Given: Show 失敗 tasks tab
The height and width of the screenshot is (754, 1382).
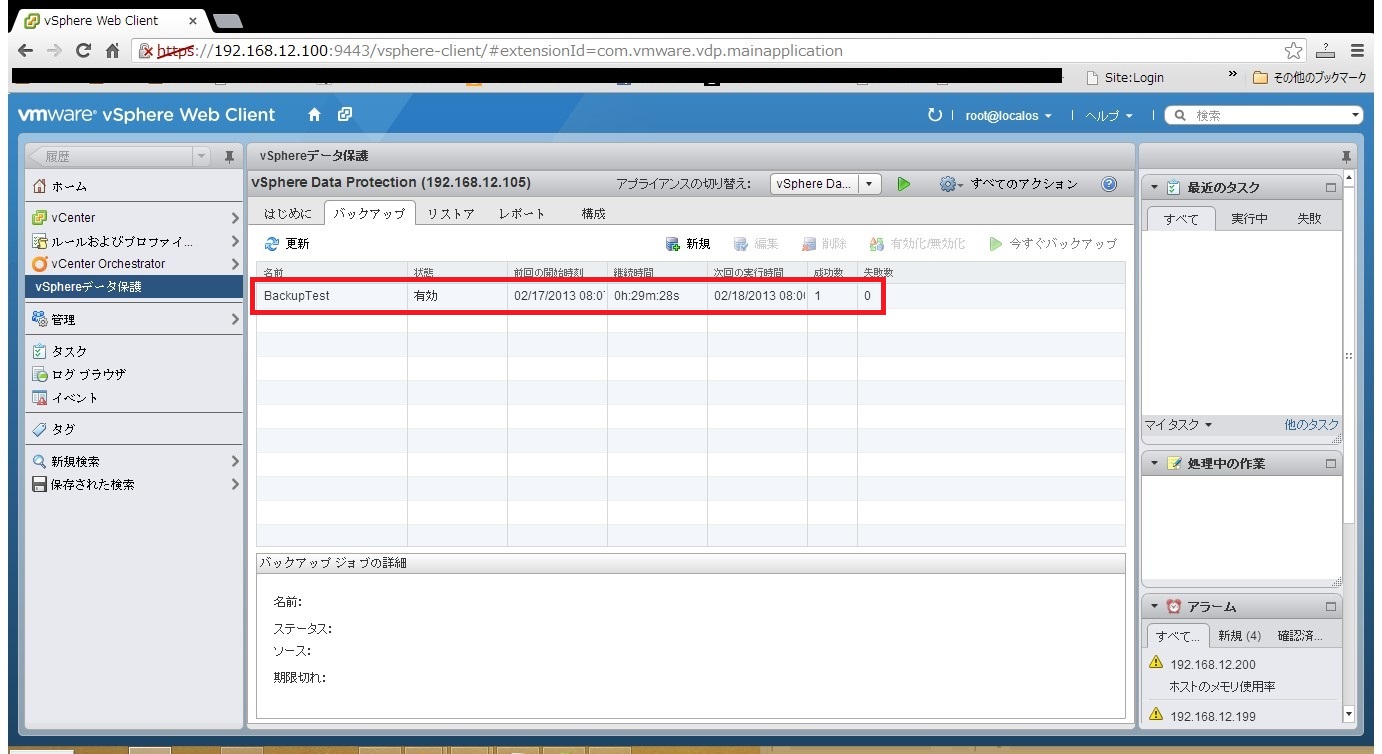Looking at the screenshot, I should [x=1309, y=219].
